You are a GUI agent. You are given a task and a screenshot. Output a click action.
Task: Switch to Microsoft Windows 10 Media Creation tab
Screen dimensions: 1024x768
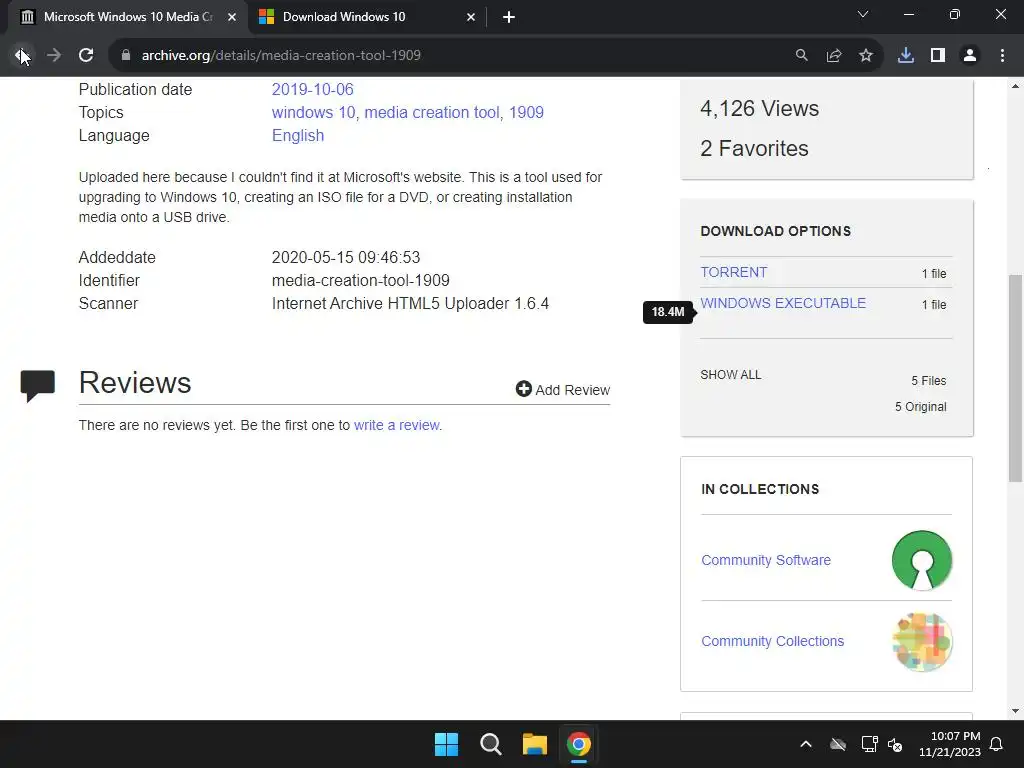click(x=128, y=17)
